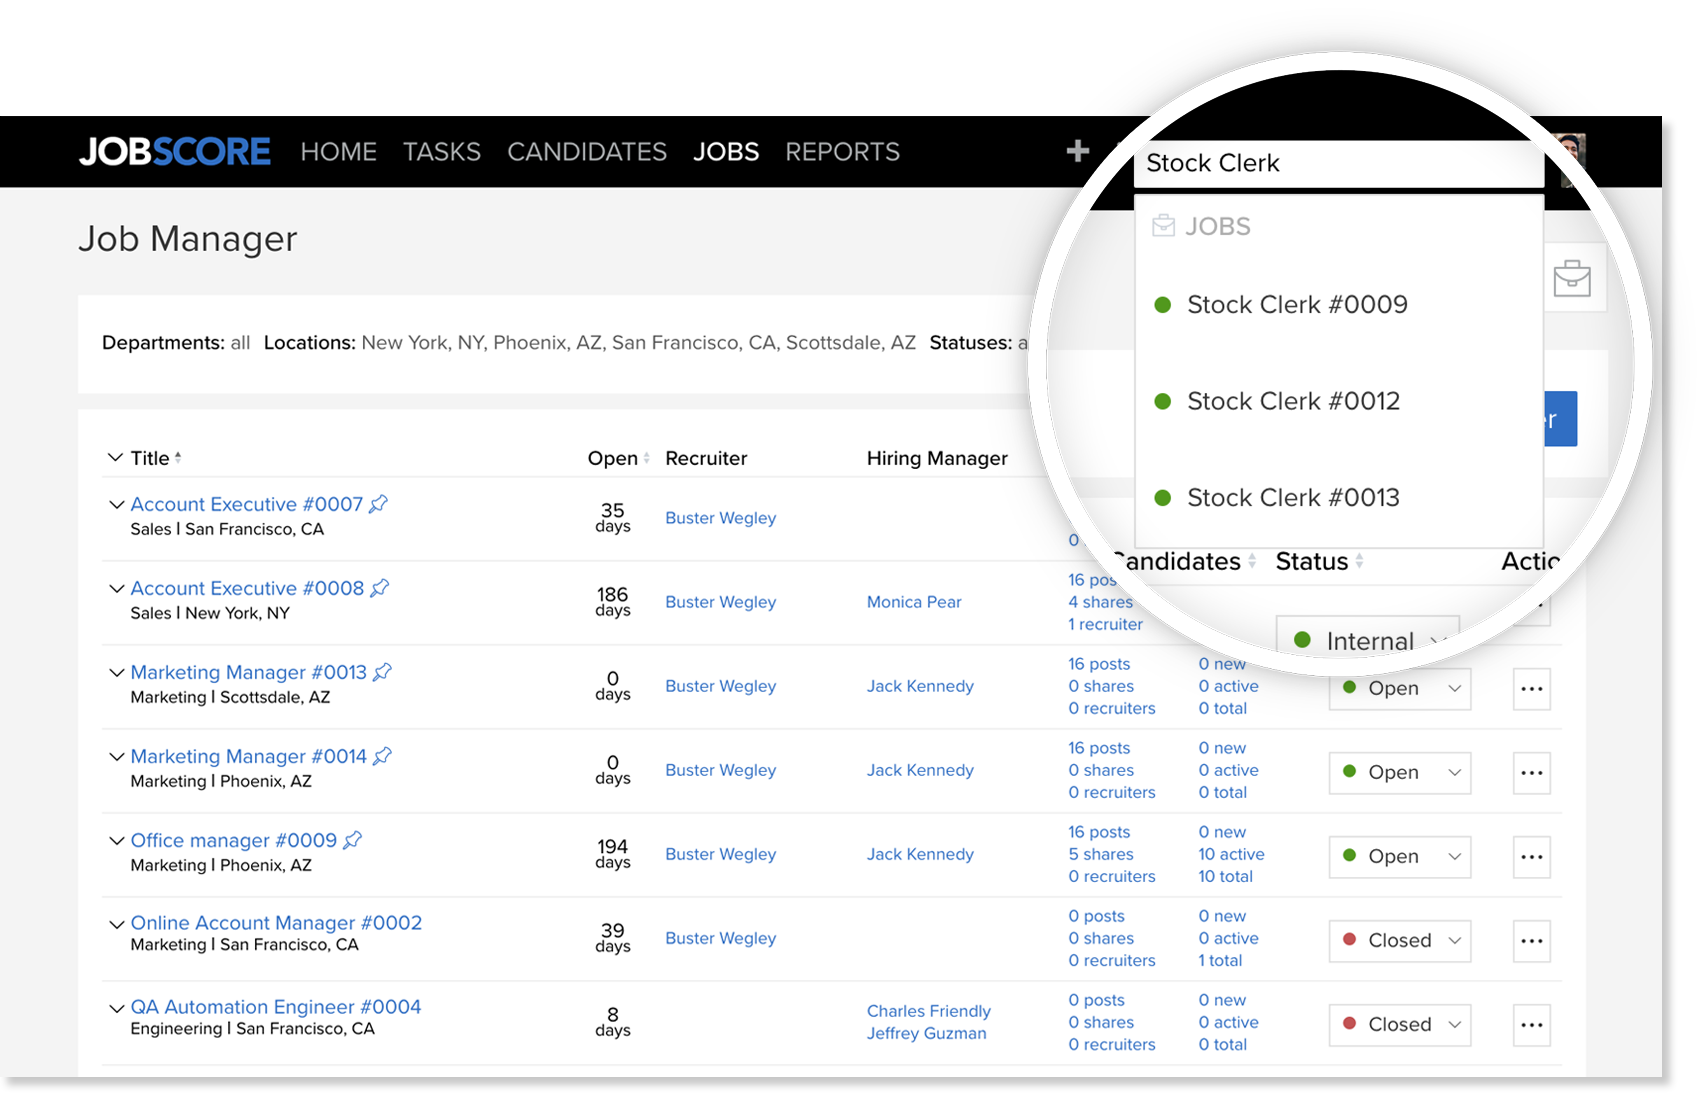Expand the Marketing Manager #0014 row chevron
The image size is (1700, 1094).
coord(116,756)
